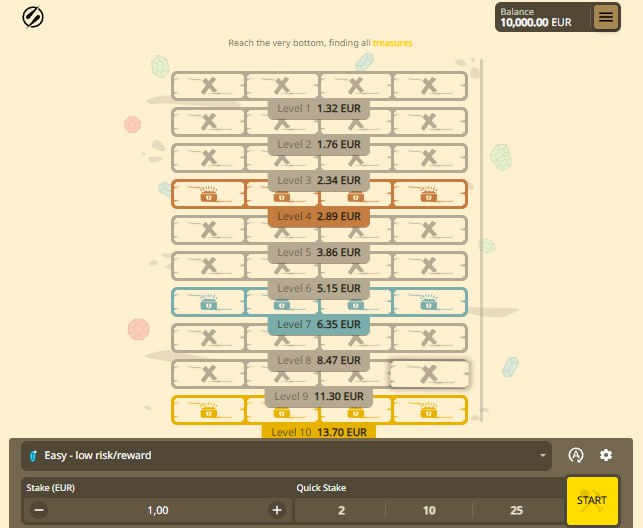The height and width of the screenshot is (528, 643).
Task: Choose the quick stake value 10
Action: pyautogui.click(x=429, y=510)
